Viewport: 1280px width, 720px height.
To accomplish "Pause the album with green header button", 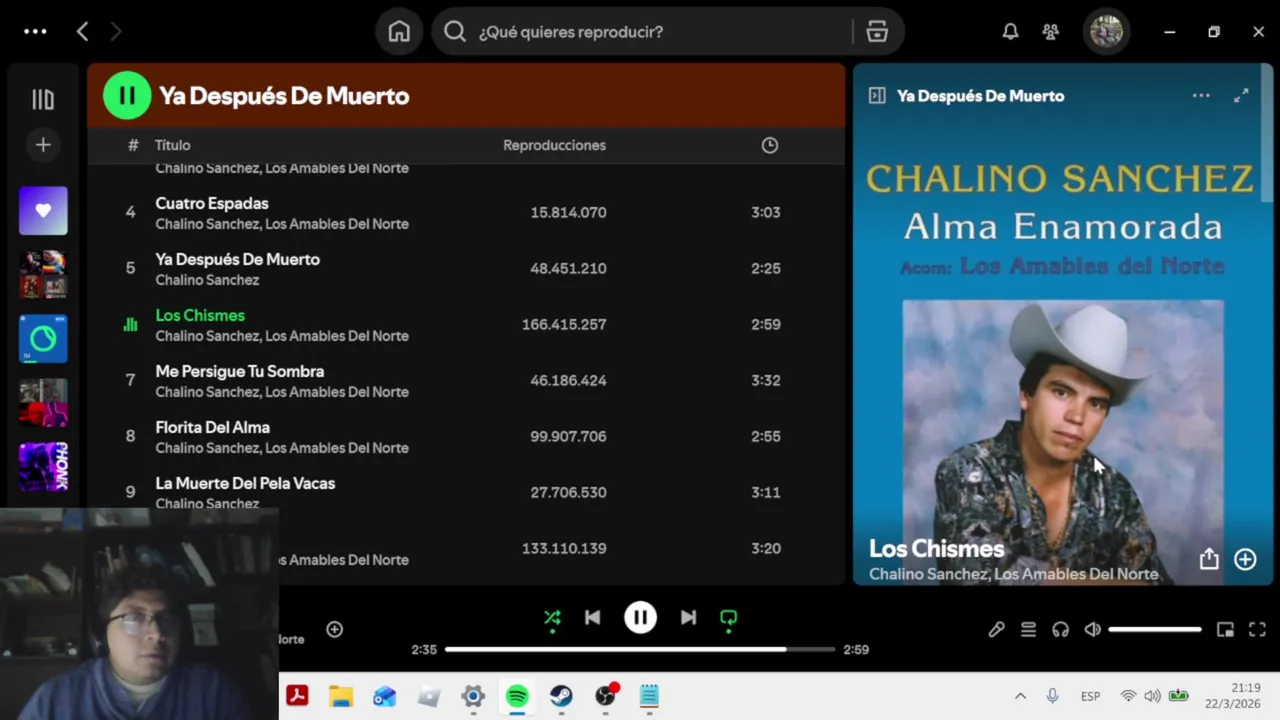I will click(127, 96).
